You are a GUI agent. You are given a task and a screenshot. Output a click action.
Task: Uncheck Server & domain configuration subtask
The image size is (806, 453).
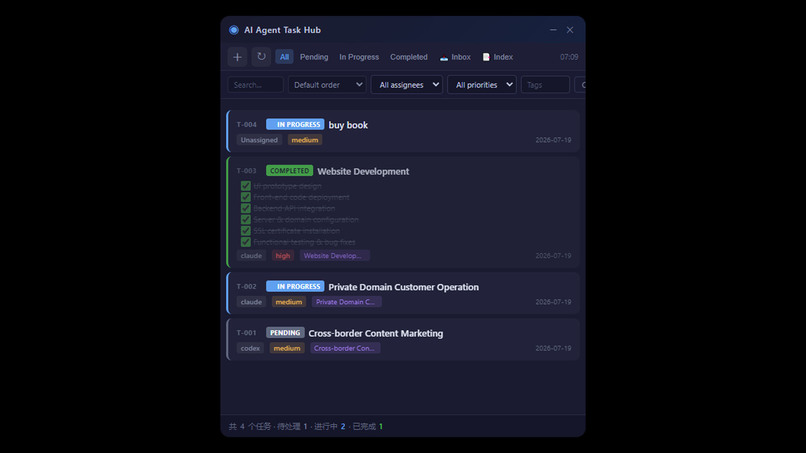246,220
